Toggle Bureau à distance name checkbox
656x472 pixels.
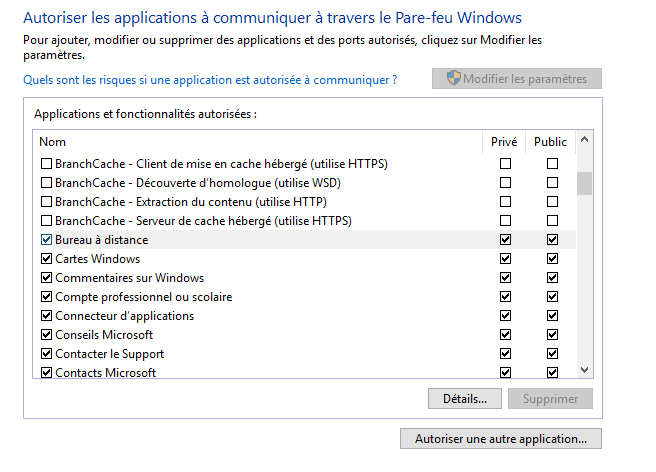point(46,240)
